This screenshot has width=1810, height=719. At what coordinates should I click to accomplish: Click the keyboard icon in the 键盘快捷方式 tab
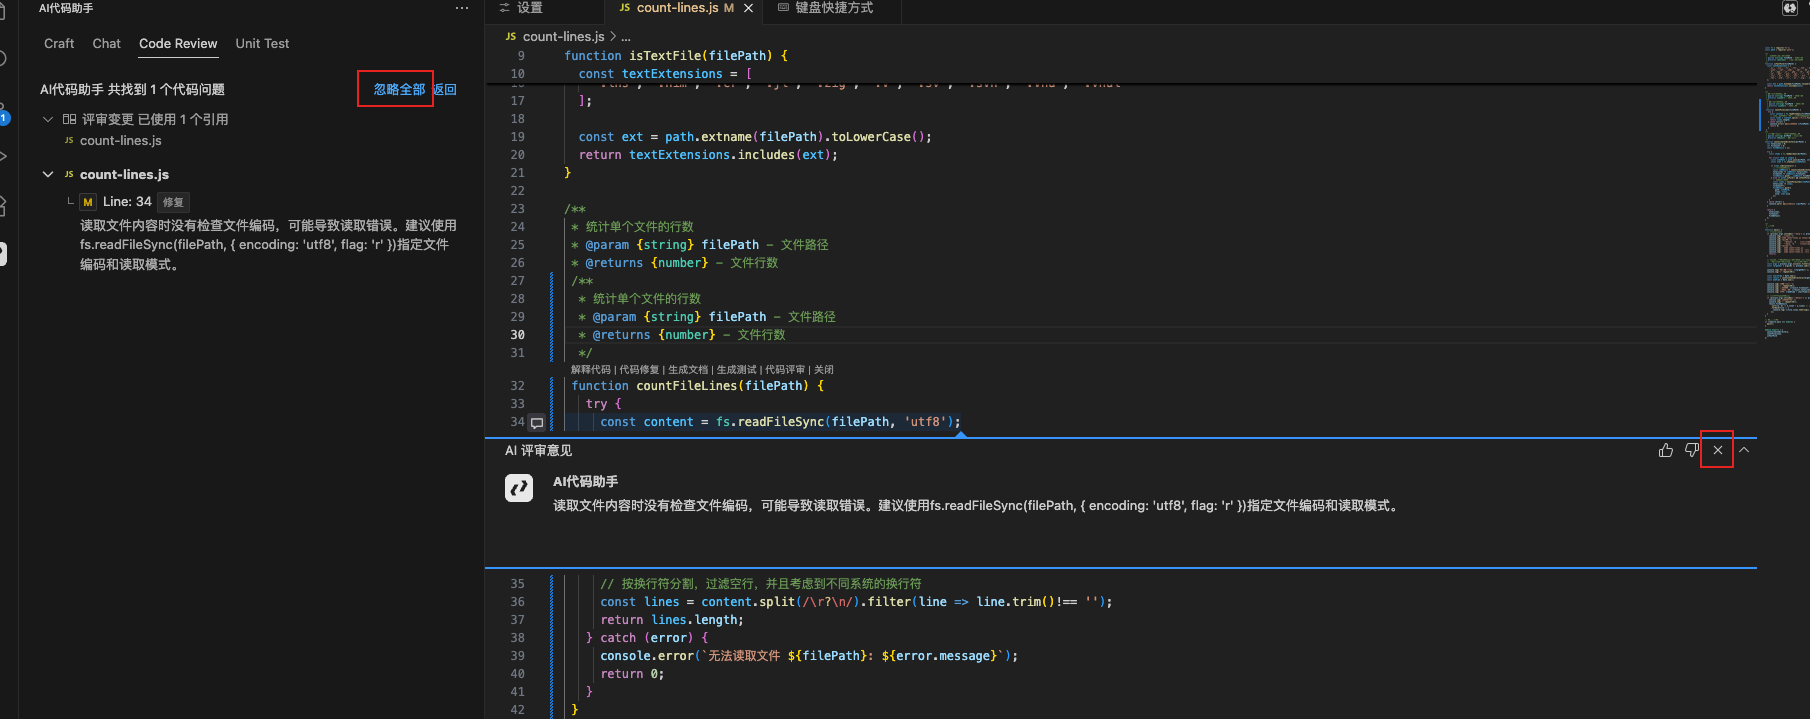pos(783,8)
